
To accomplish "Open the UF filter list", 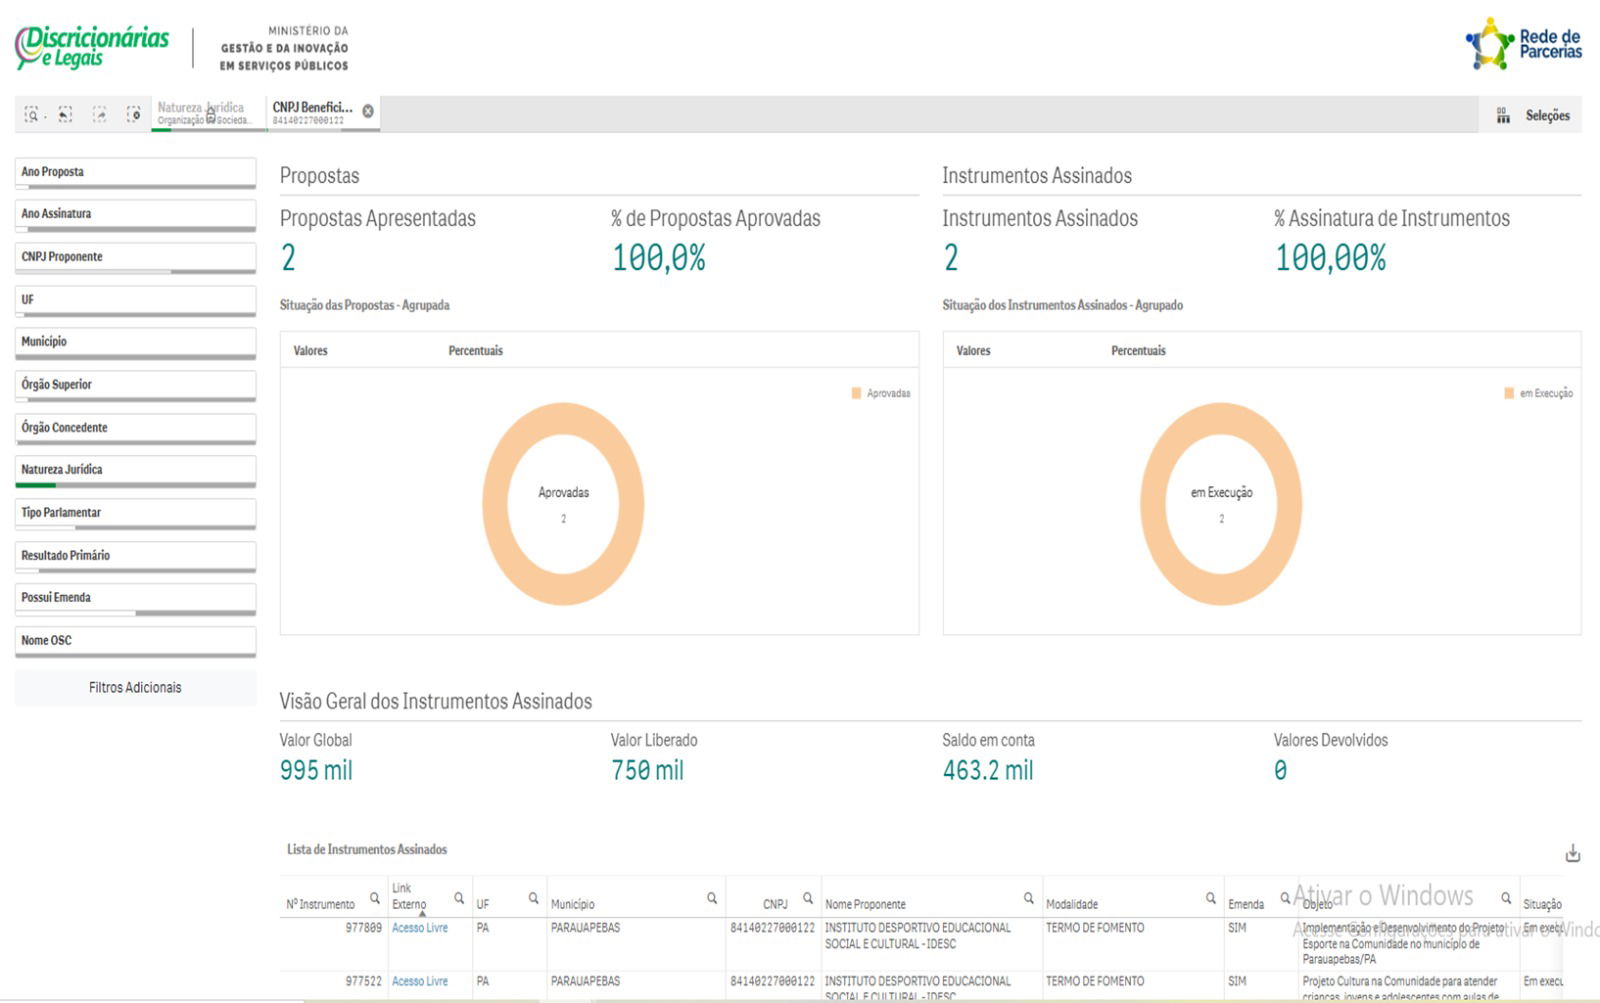I will 135,299.
